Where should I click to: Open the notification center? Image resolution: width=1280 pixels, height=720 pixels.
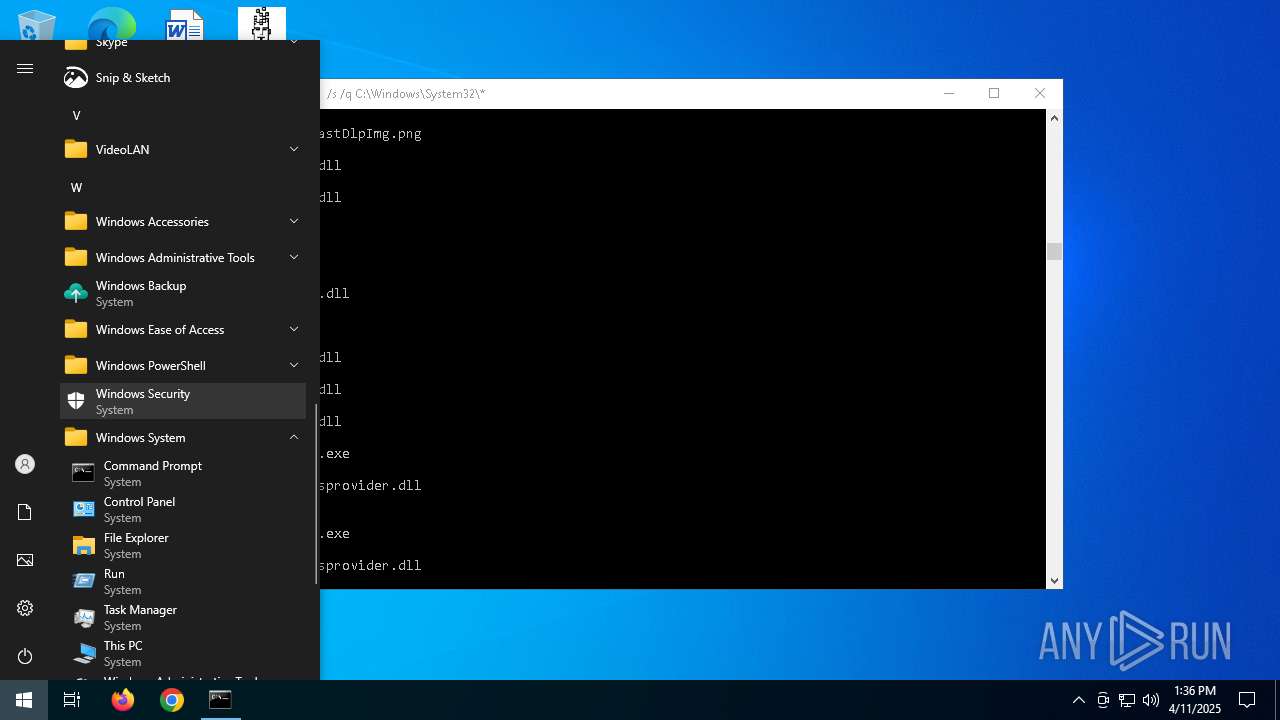coord(1247,700)
